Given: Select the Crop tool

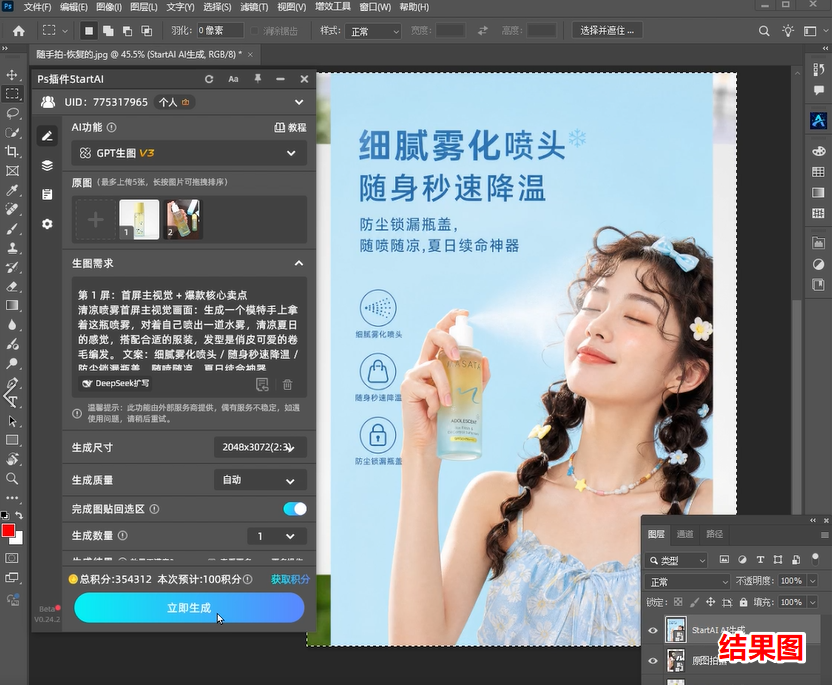Looking at the screenshot, I should coord(12,151).
